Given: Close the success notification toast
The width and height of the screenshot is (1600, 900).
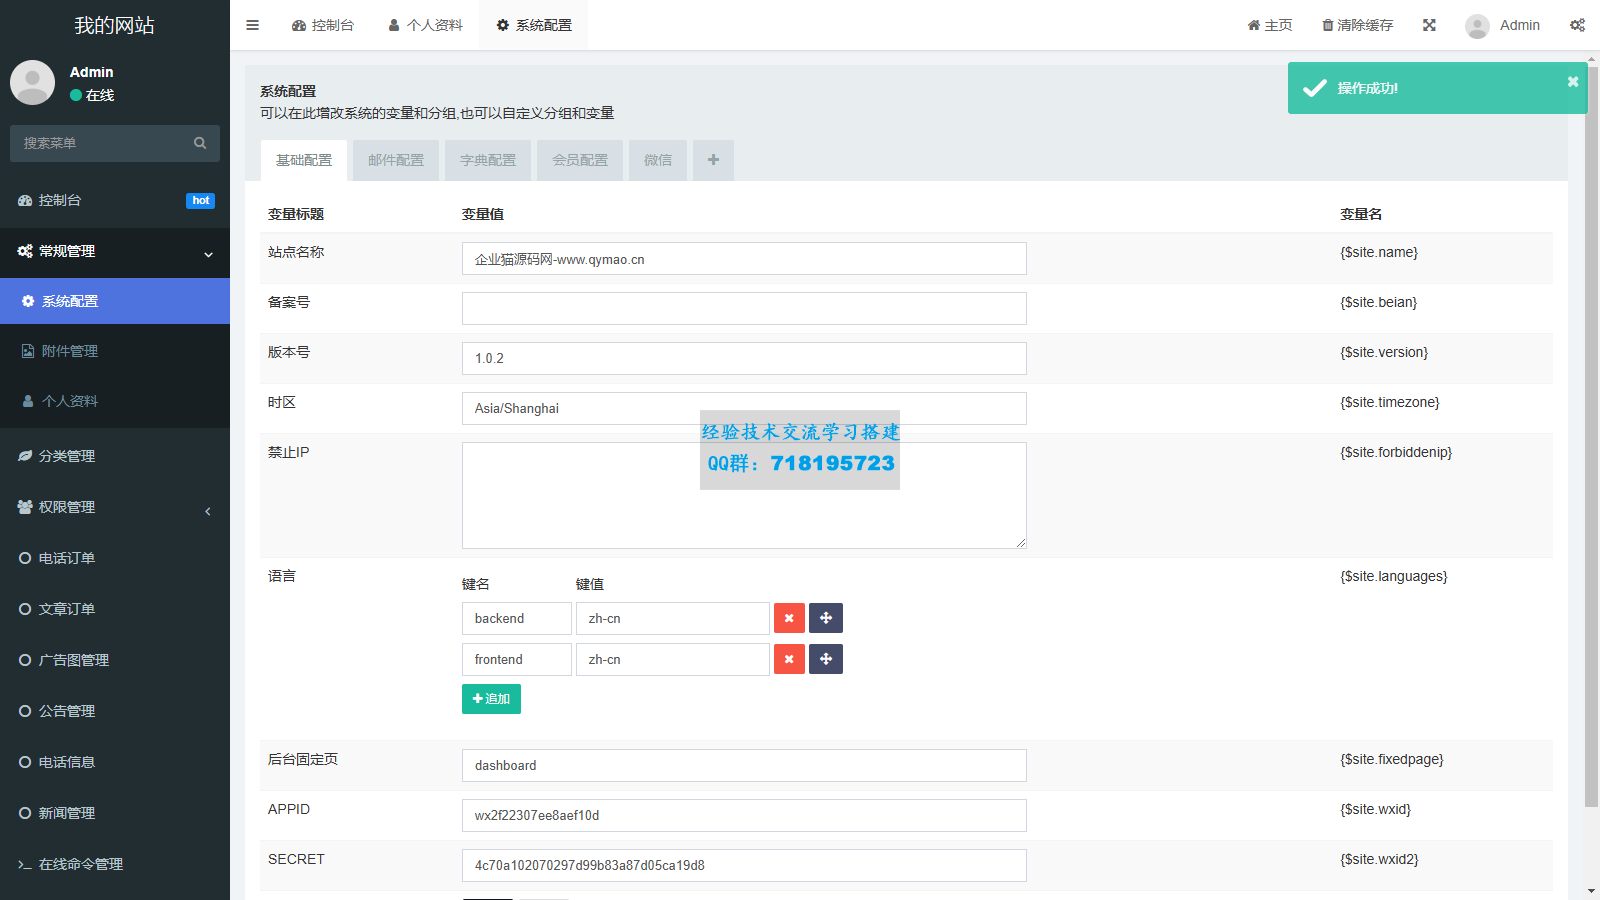Looking at the screenshot, I should [x=1572, y=82].
